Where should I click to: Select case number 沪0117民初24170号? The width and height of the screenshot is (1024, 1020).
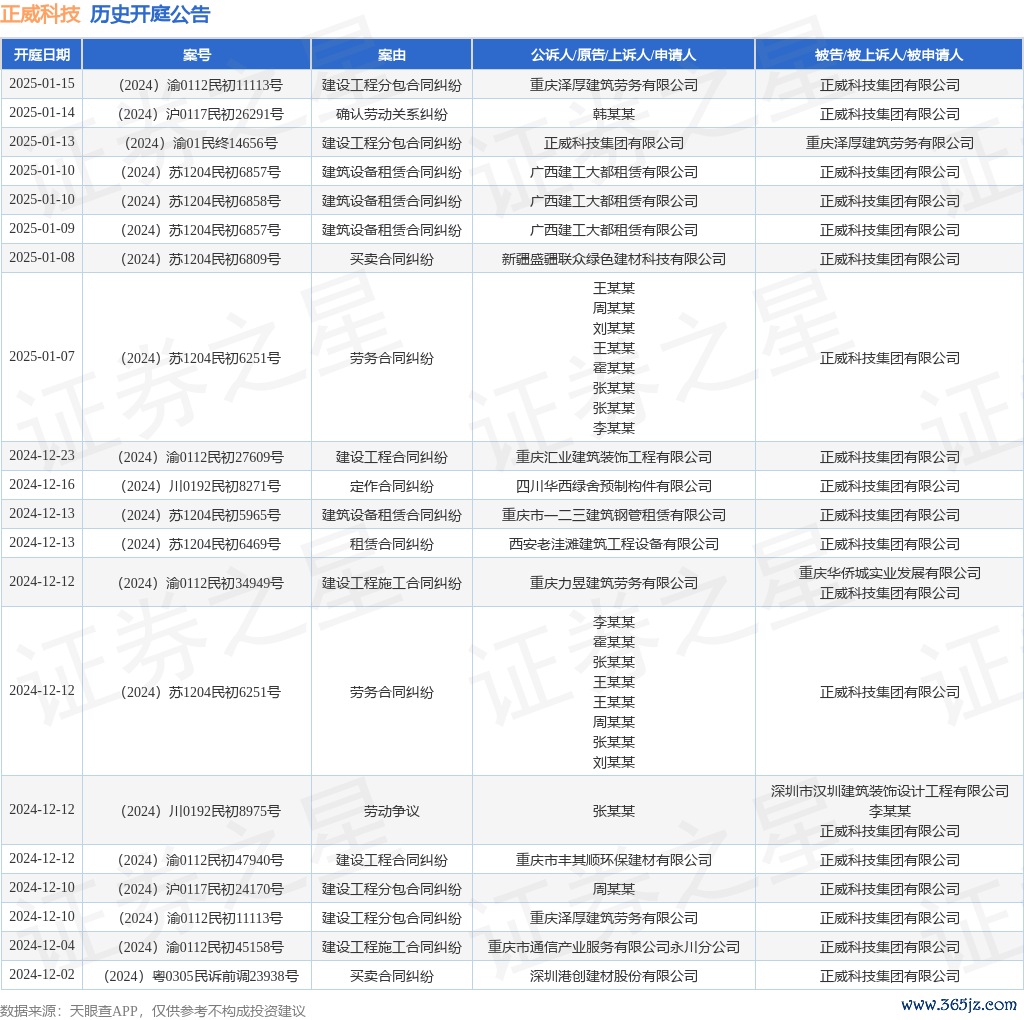[x=201, y=889]
